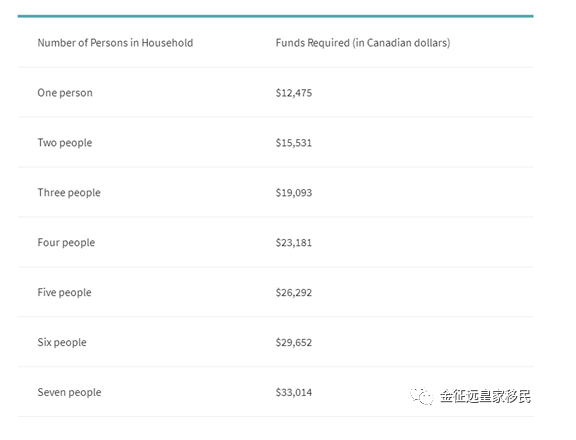This screenshot has height=440, width=576.
Task: Click the $15,531 value
Action: click(x=294, y=143)
